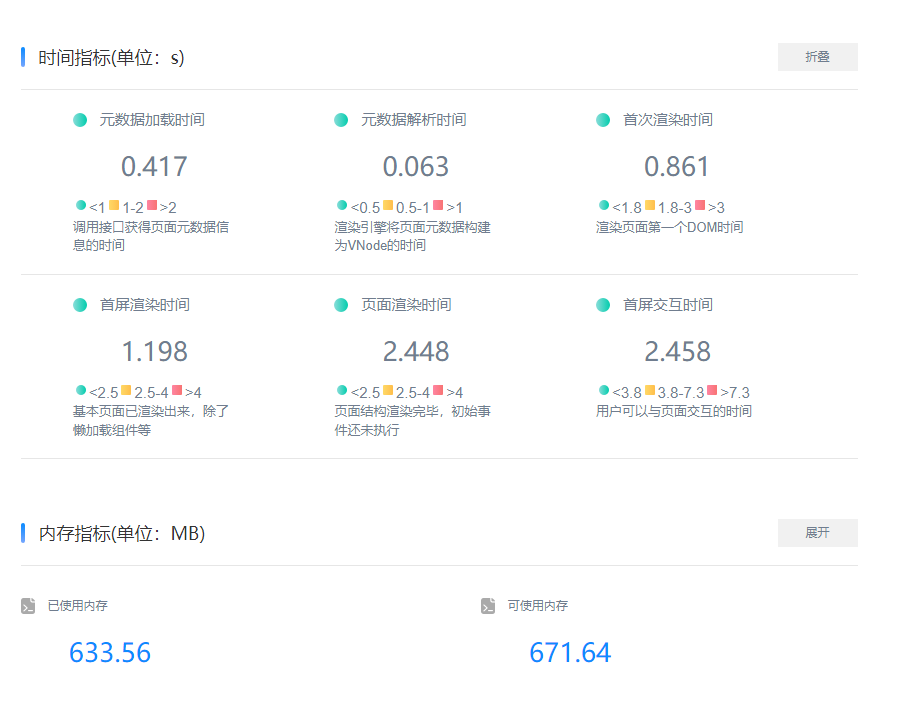
Task: Click the 内存指标(单位：MB) section heading
Action: (122, 533)
